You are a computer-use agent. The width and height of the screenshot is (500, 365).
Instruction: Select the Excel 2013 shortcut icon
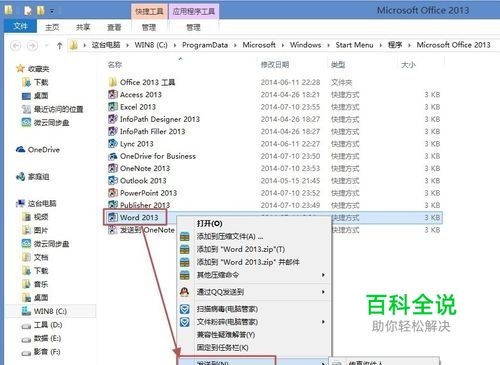click(113, 107)
